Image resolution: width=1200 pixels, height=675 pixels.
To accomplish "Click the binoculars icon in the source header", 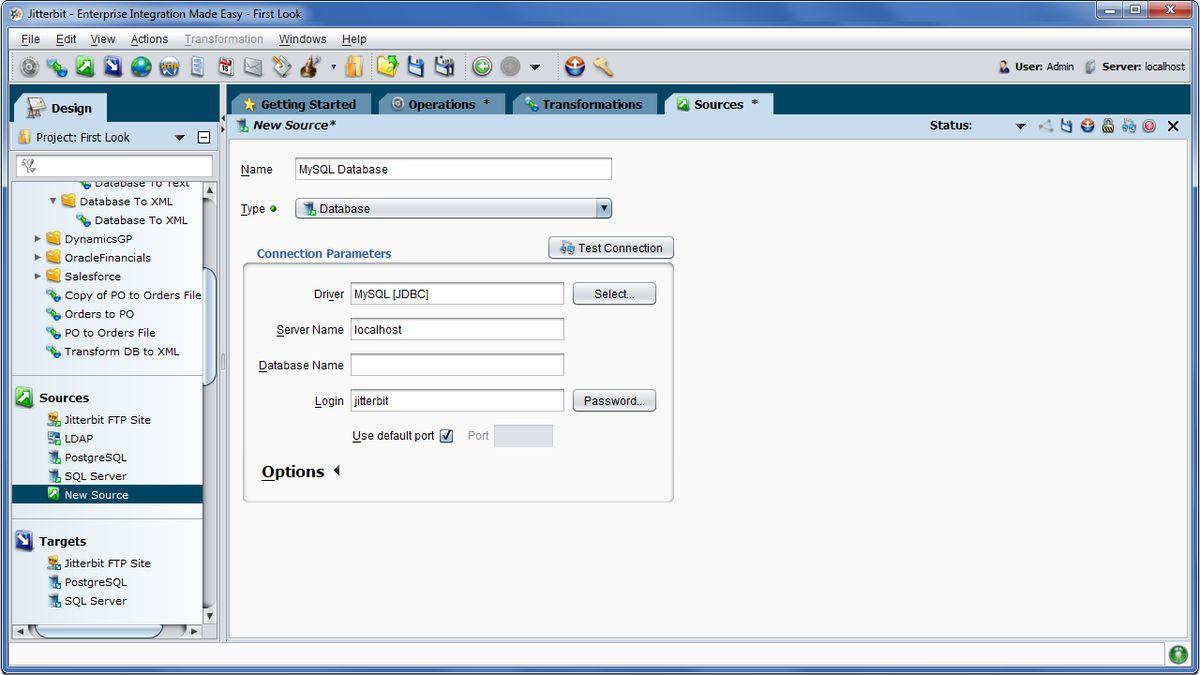I will click(1129, 126).
